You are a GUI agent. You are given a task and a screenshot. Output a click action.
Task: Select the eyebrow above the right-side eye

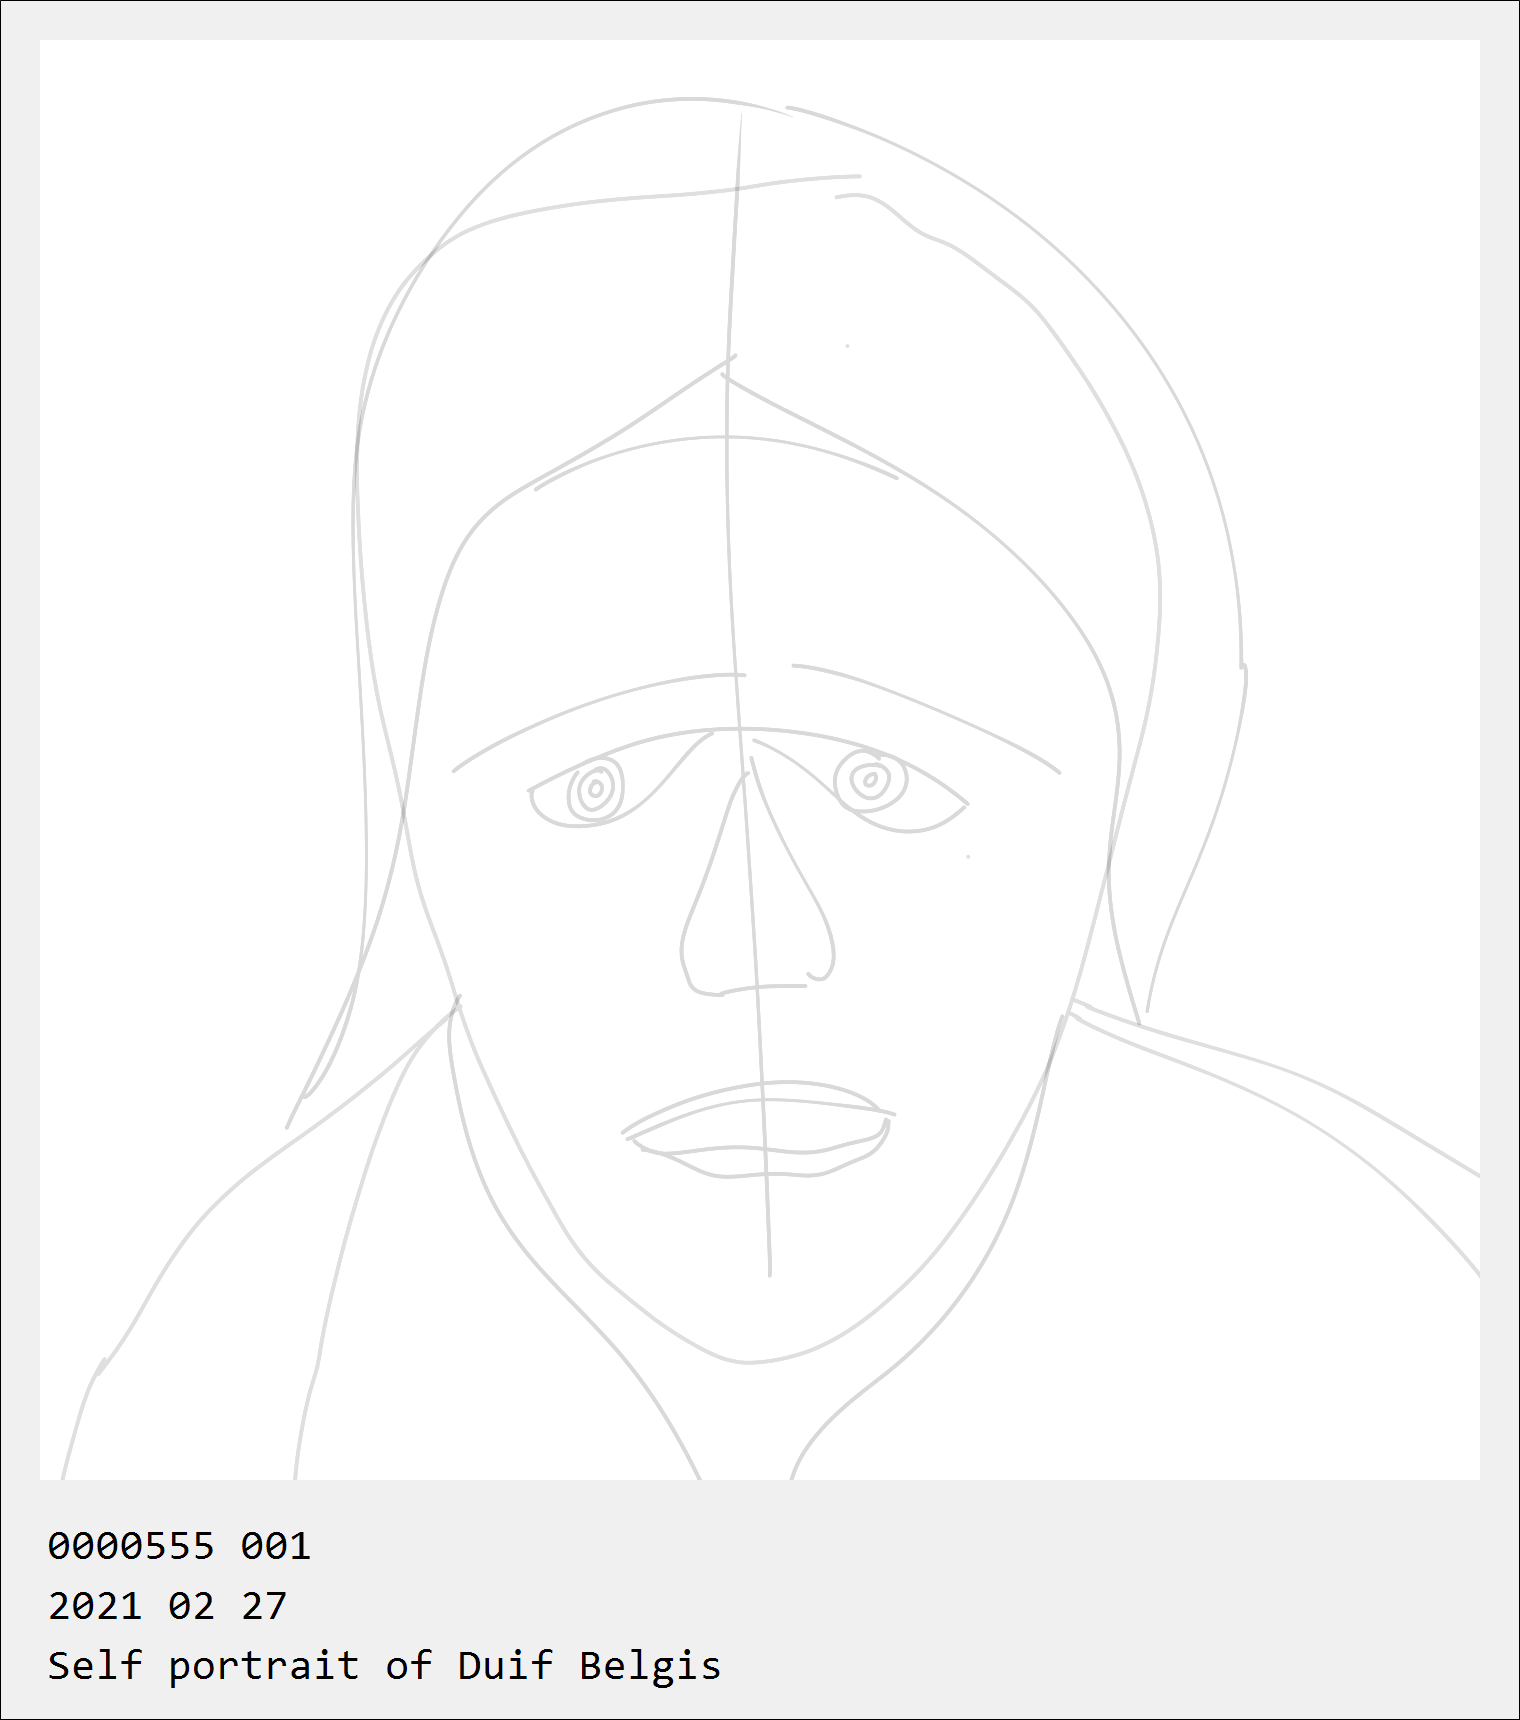(926, 716)
